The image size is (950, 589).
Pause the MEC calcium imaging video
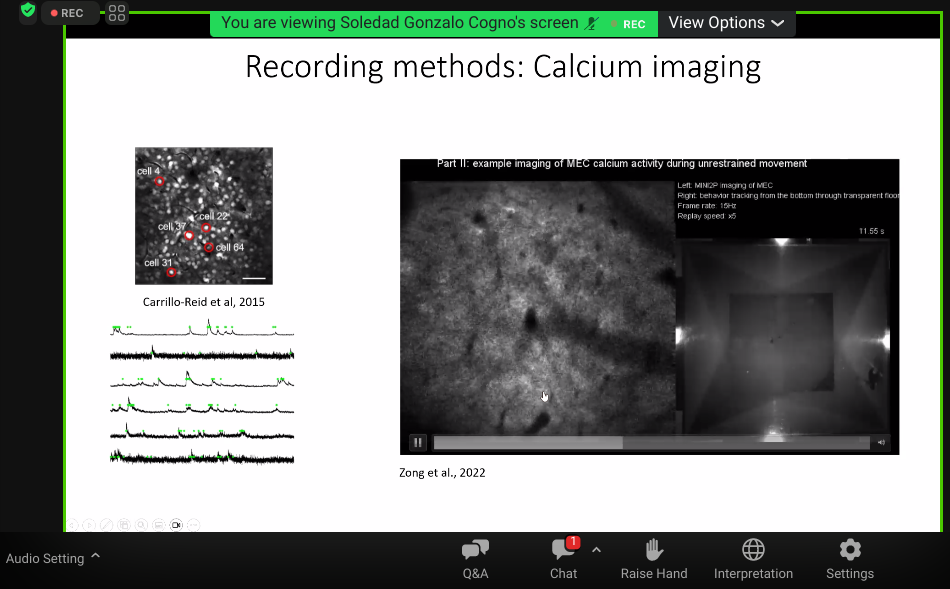(x=418, y=442)
